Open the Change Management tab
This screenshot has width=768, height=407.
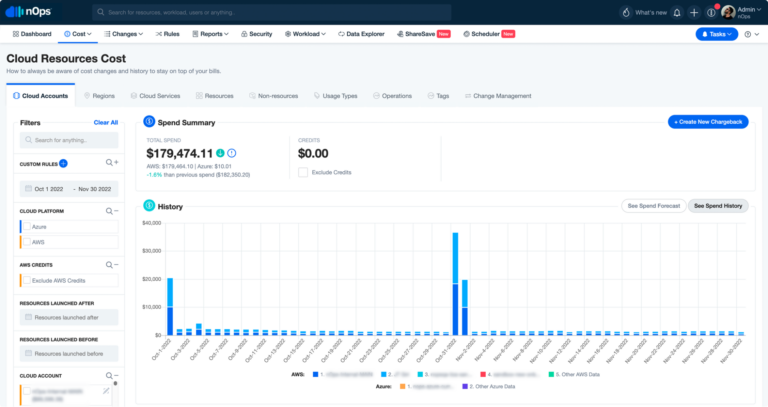click(504, 96)
